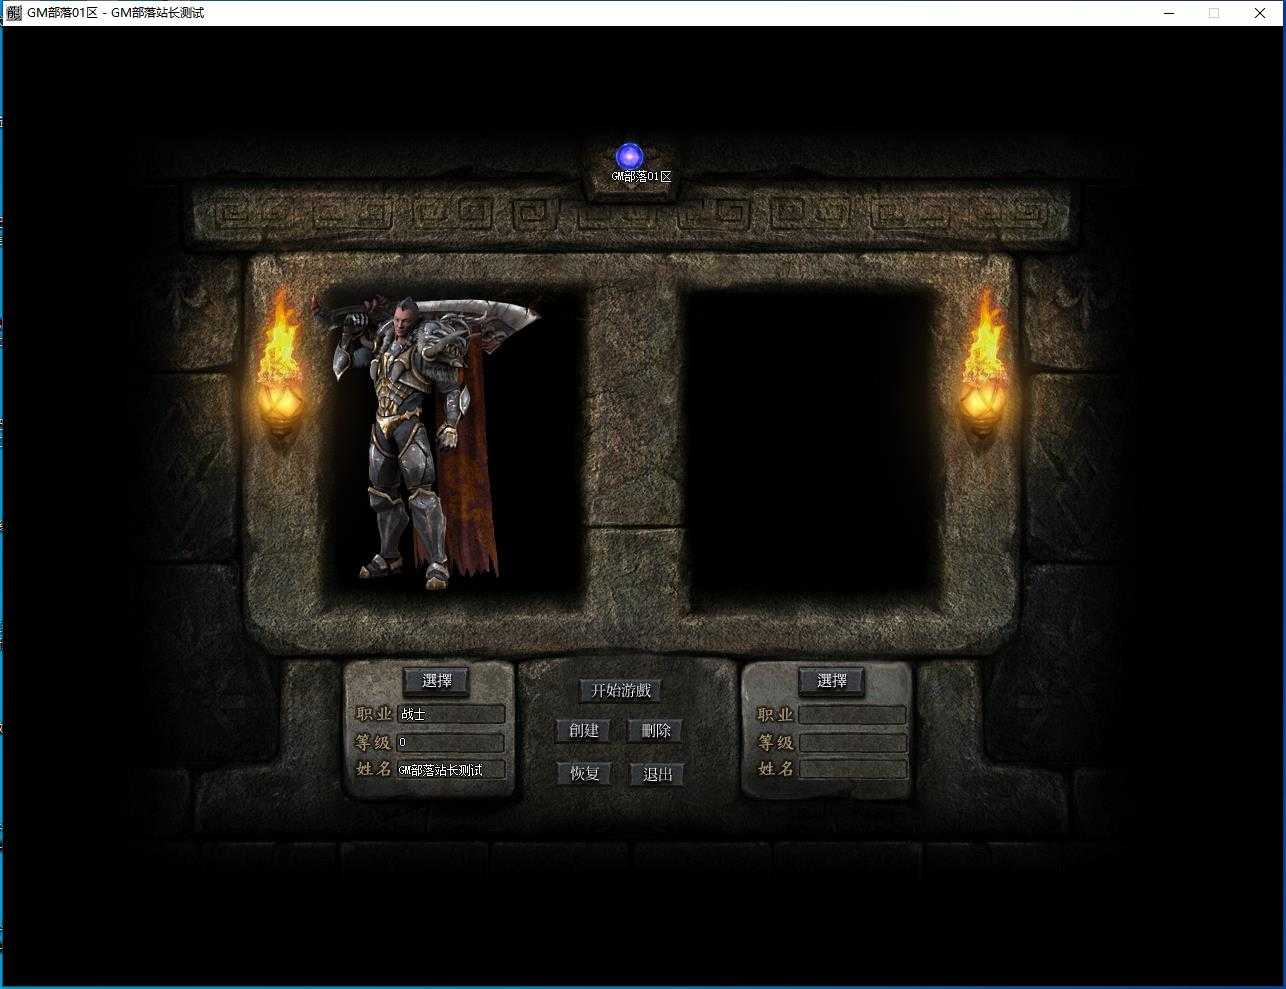Click the right empty 等级 field
This screenshot has width=1286, height=989.
(x=853, y=743)
